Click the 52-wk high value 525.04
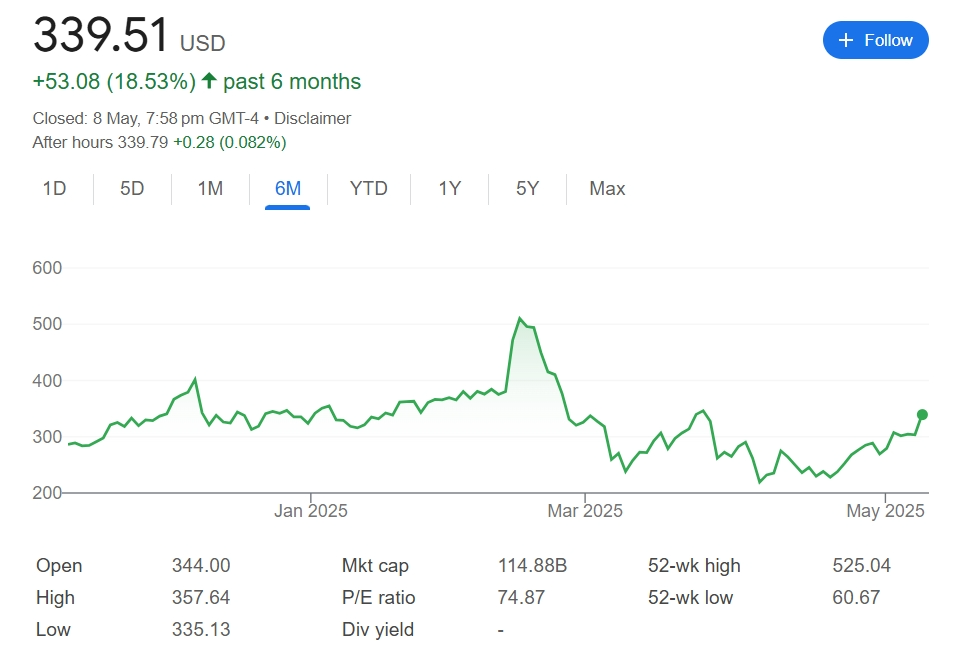The height and width of the screenshot is (654, 976). click(861, 566)
